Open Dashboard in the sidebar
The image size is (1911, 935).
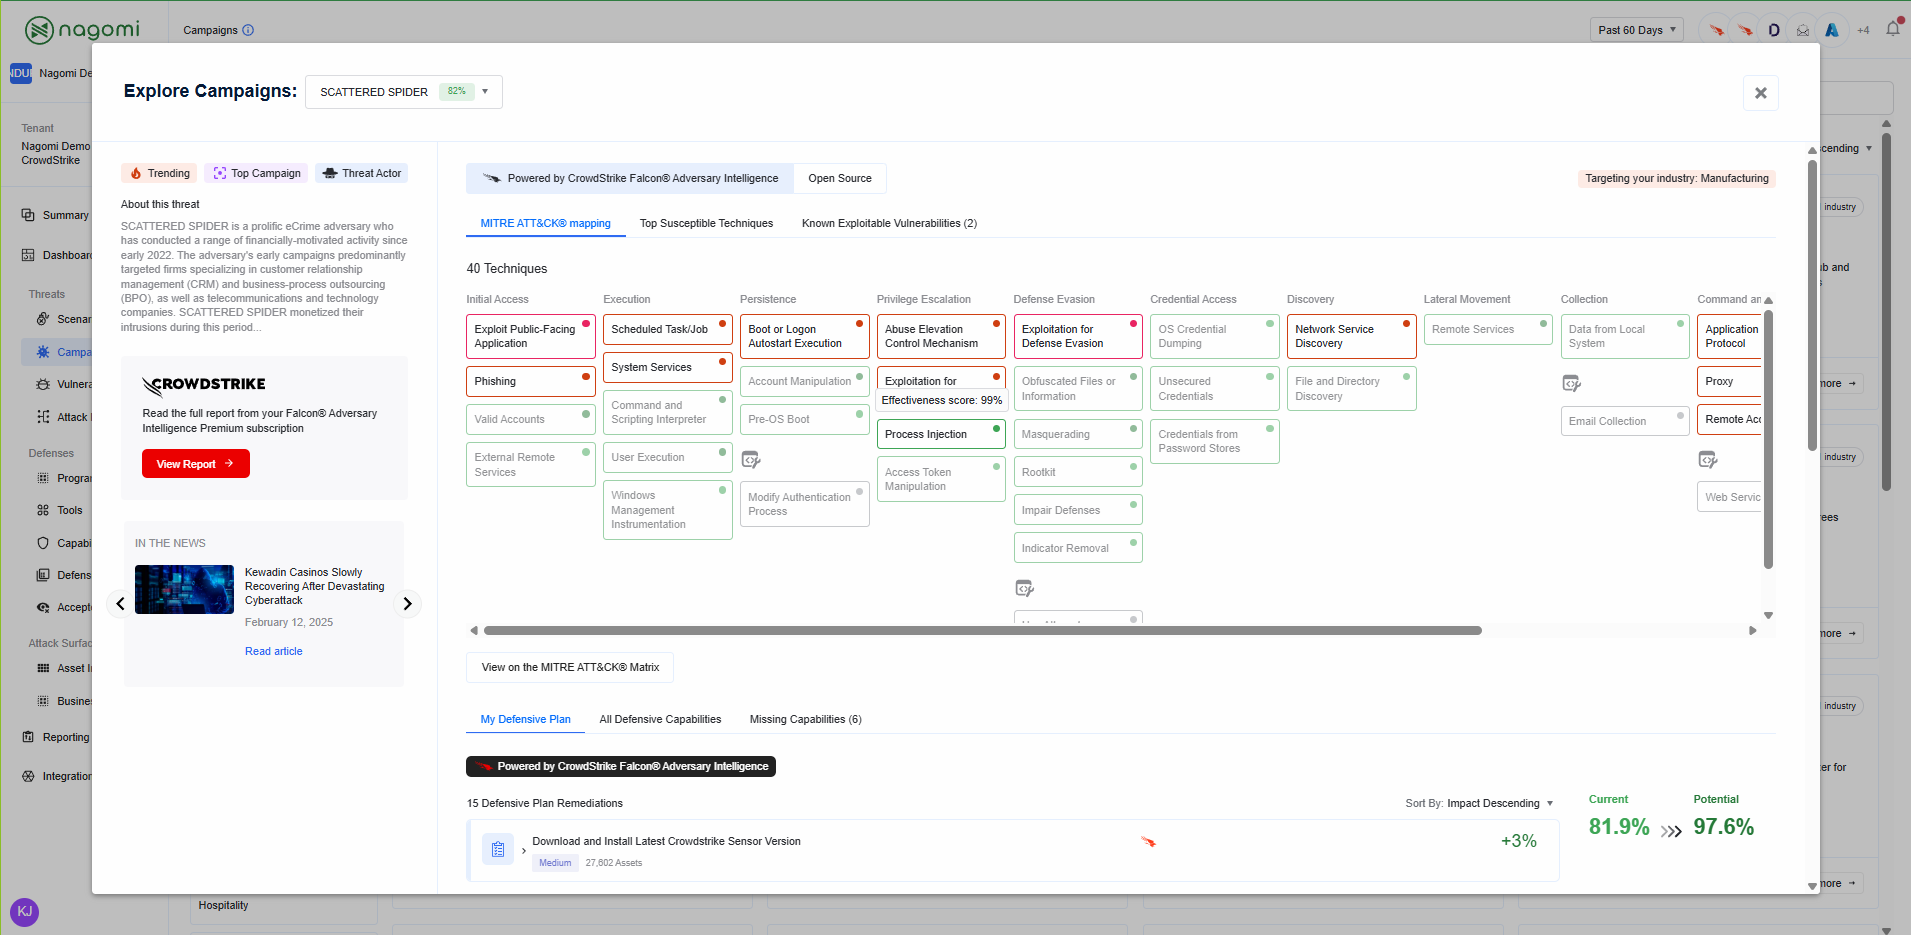56,255
